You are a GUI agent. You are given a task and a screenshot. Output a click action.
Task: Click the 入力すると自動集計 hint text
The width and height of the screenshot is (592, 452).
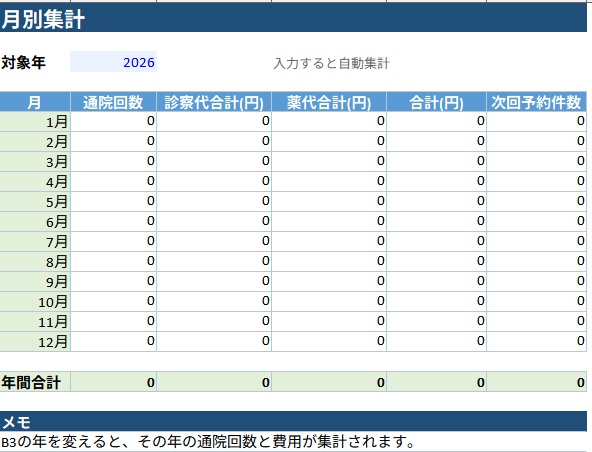pyautogui.click(x=331, y=63)
